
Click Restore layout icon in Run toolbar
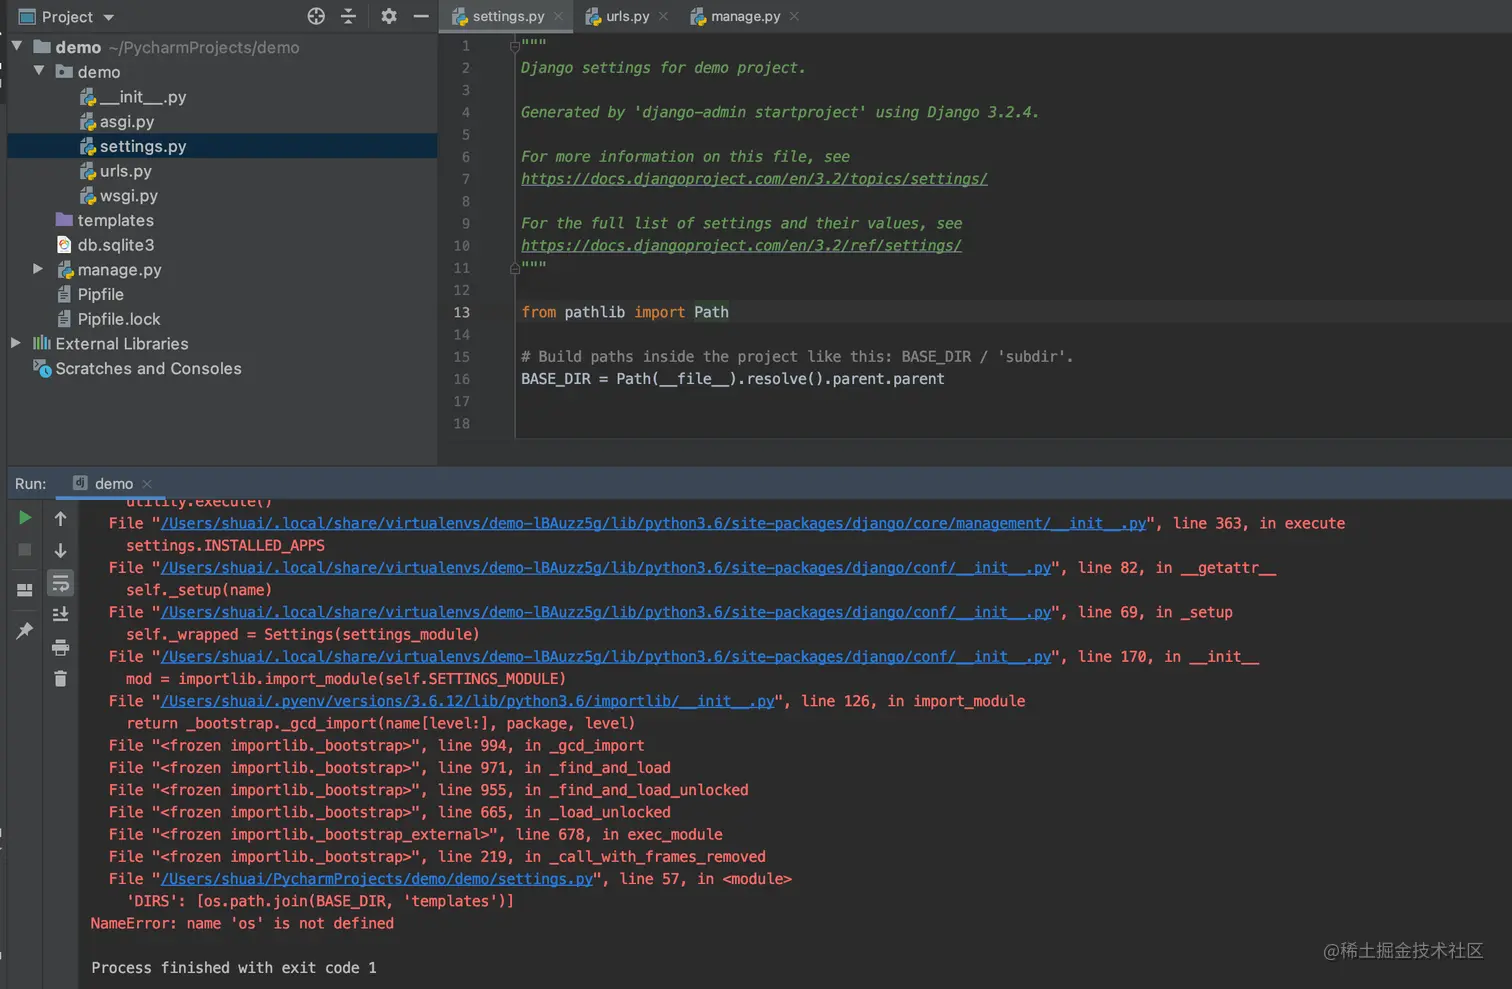coord(25,590)
